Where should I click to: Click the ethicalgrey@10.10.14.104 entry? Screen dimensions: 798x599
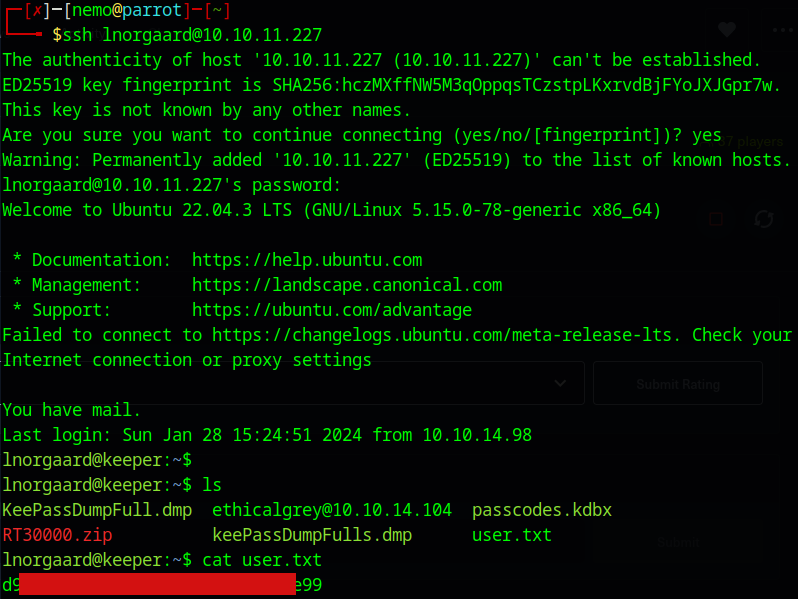pyautogui.click(x=332, y=510)
